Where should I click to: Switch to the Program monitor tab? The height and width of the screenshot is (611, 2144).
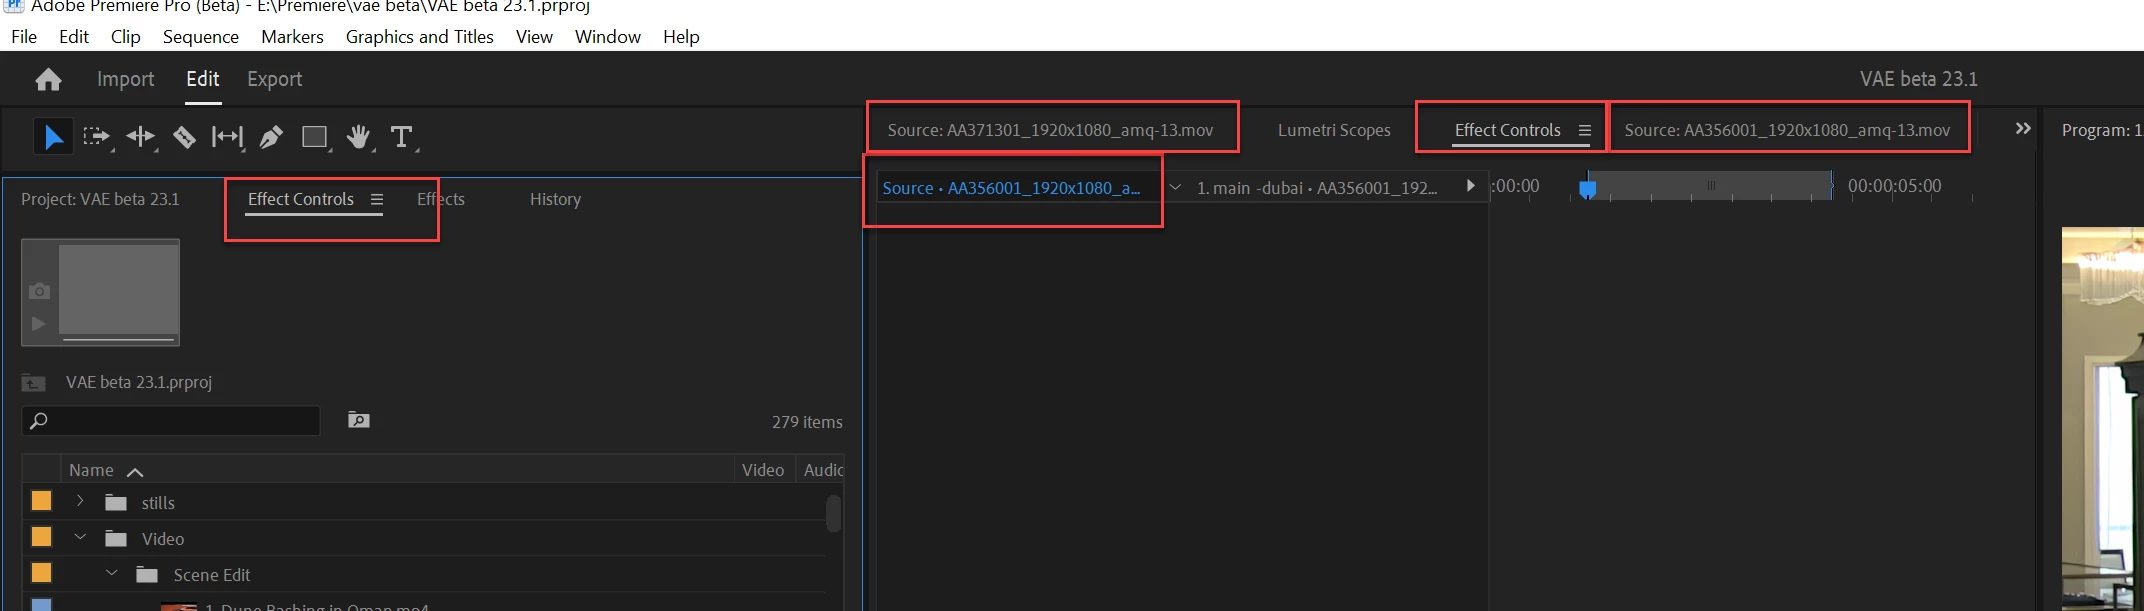(x=2102, y=130)
